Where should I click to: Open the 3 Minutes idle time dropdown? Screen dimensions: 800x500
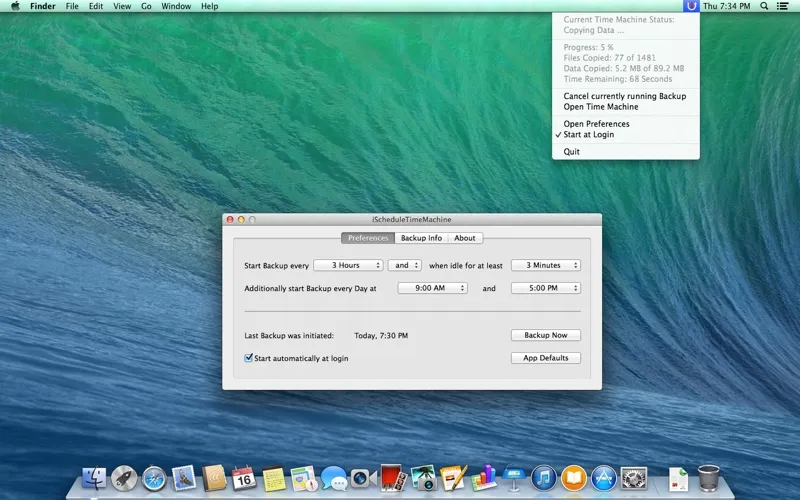point(545,265)
